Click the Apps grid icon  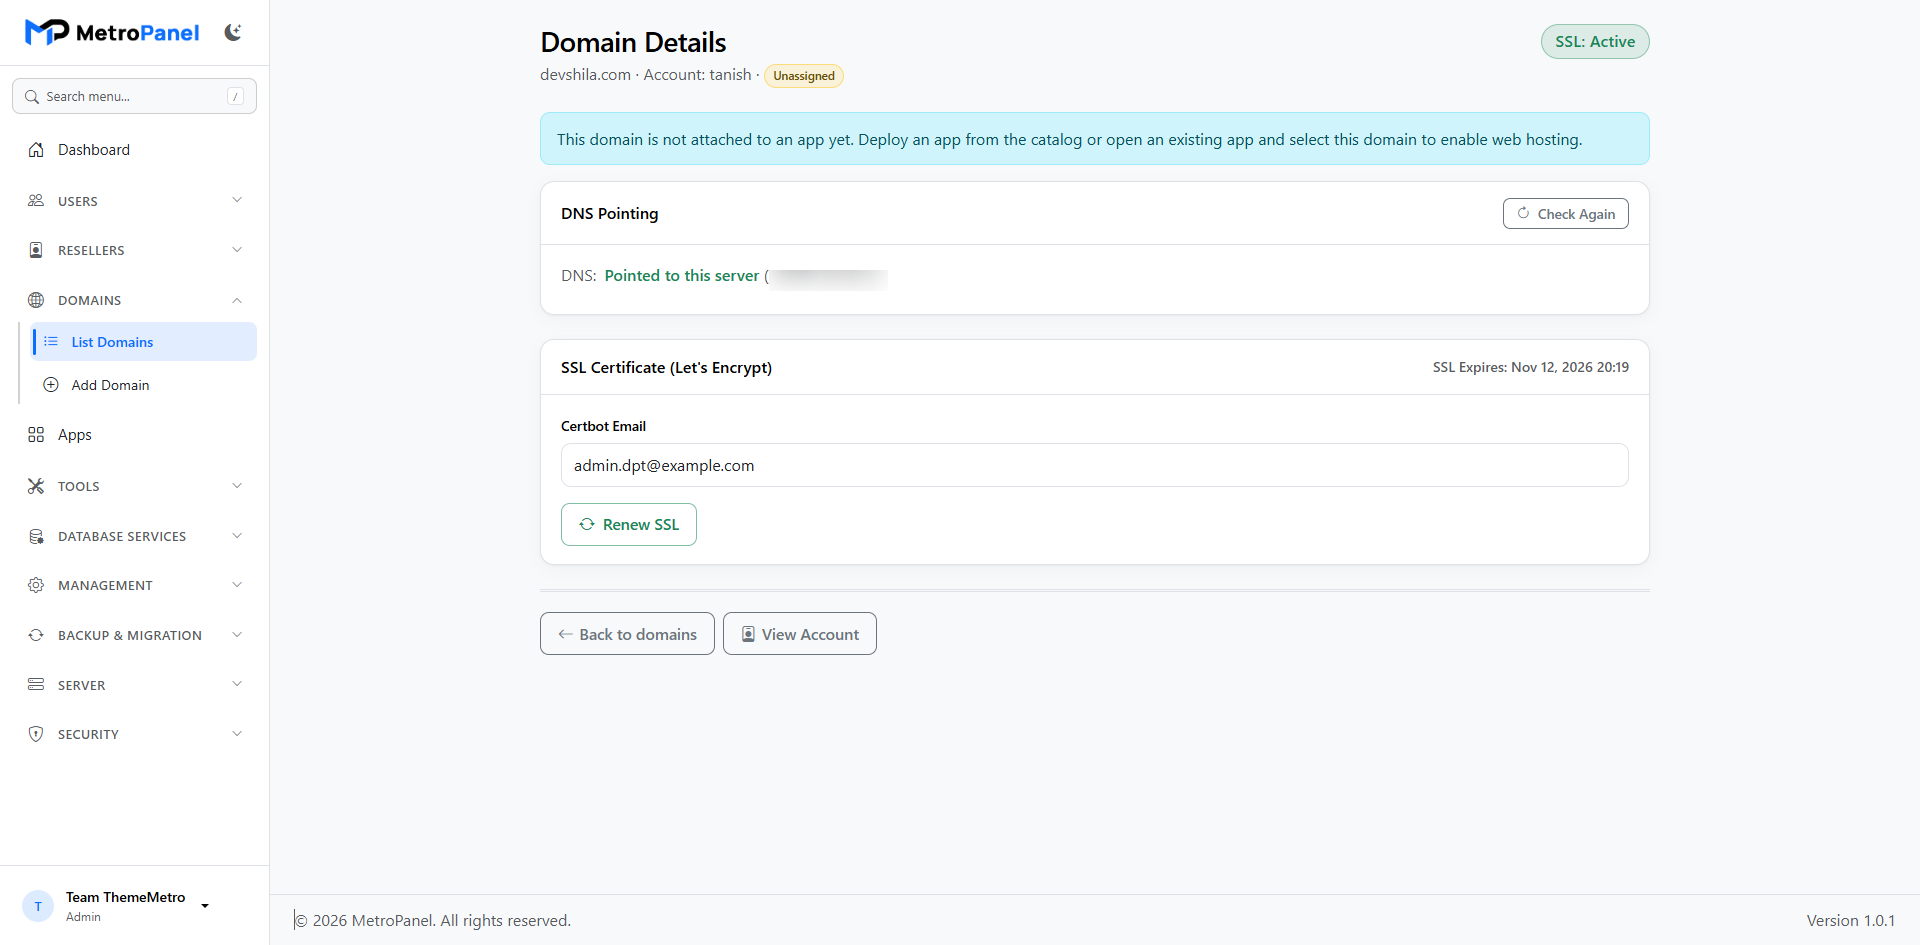[x=36, y=435]
